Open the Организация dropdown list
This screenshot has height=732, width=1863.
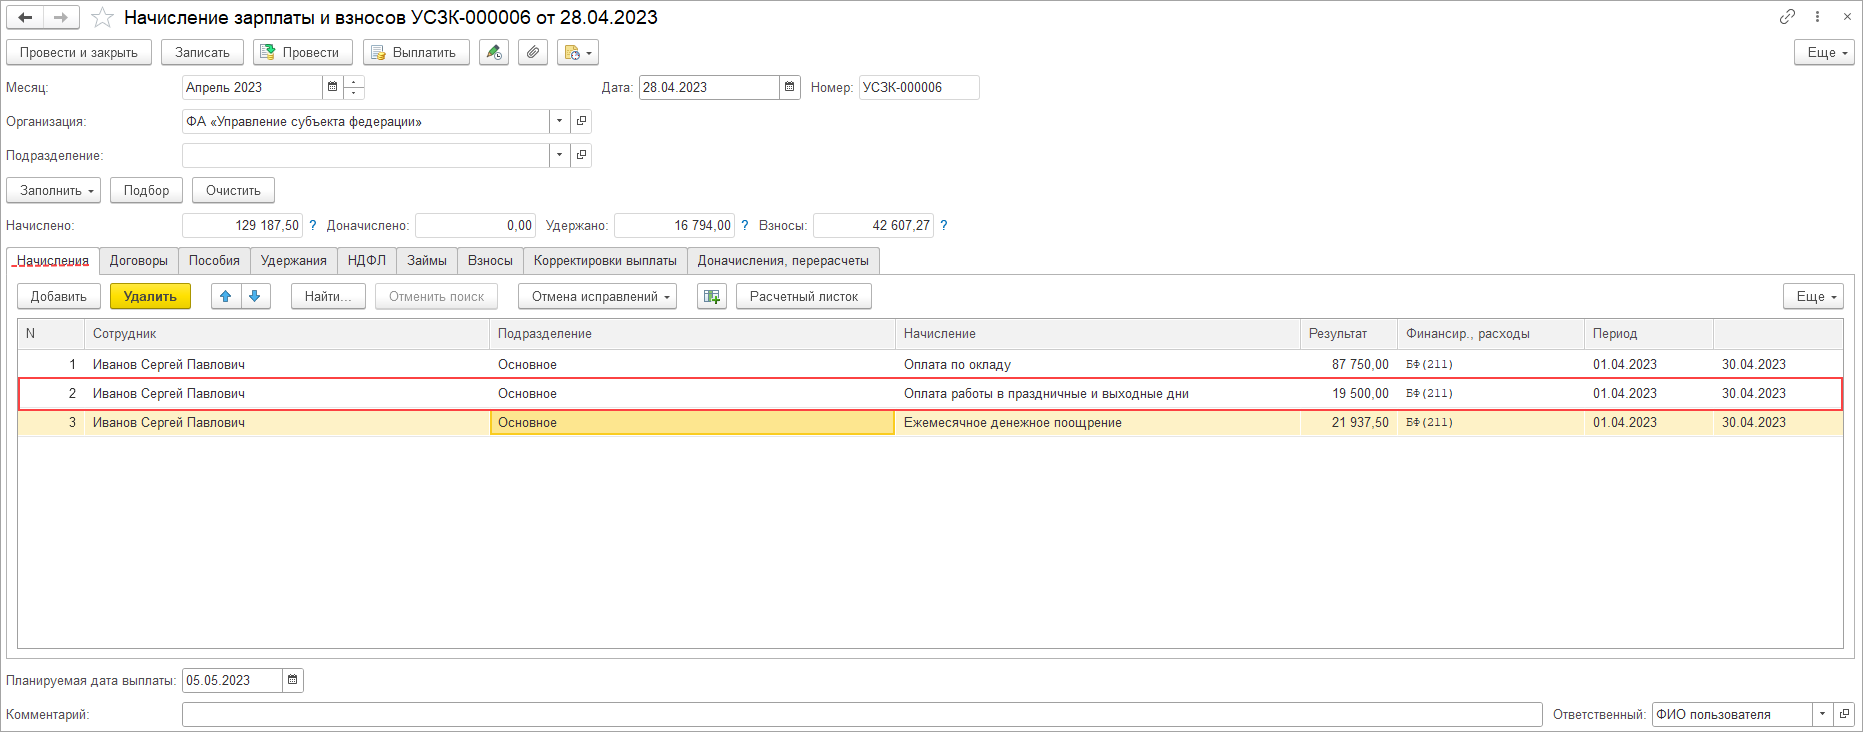[560, 121]
